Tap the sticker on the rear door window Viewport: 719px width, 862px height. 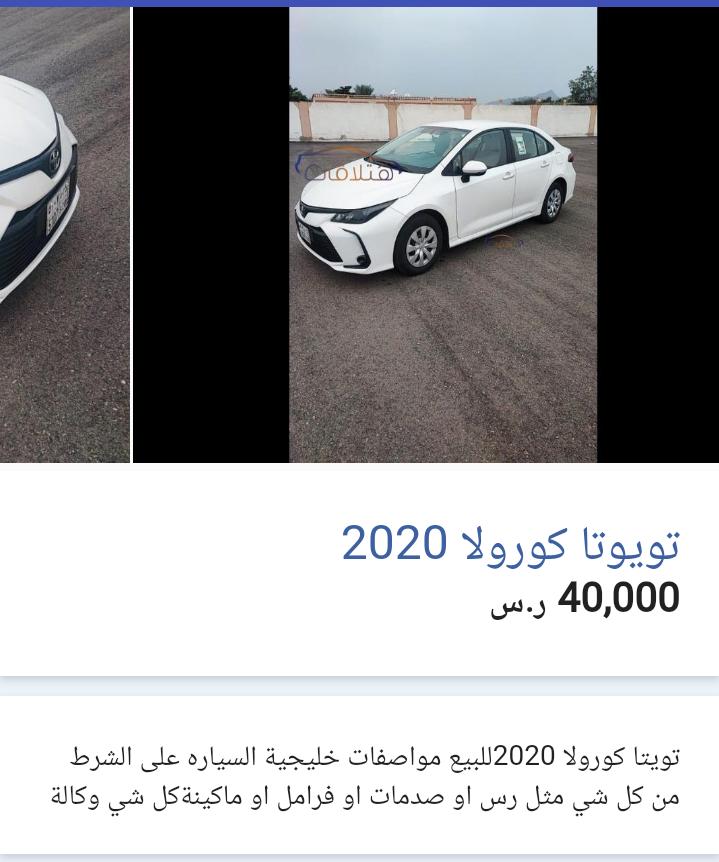519,143
